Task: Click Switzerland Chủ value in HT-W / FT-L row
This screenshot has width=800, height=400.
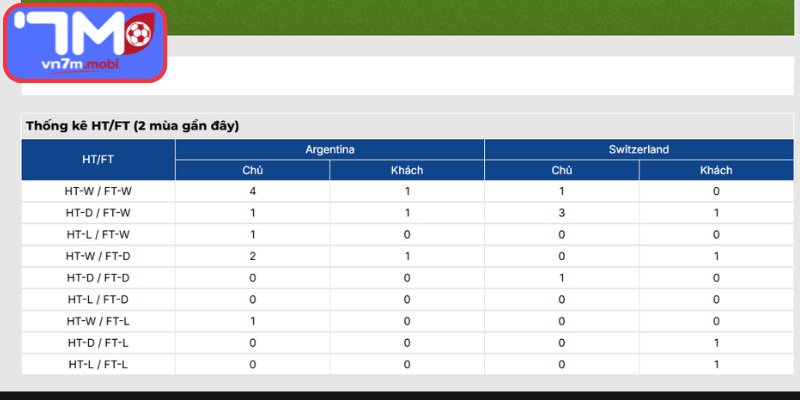Action: (562, 321)
